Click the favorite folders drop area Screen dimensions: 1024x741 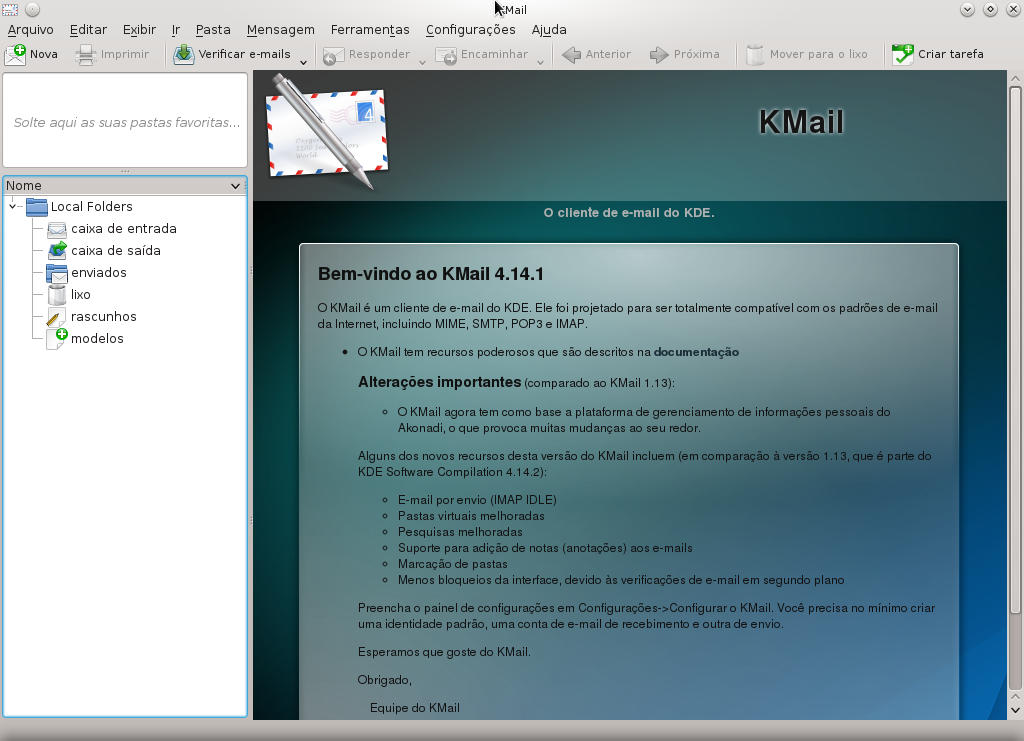[125, 120]
